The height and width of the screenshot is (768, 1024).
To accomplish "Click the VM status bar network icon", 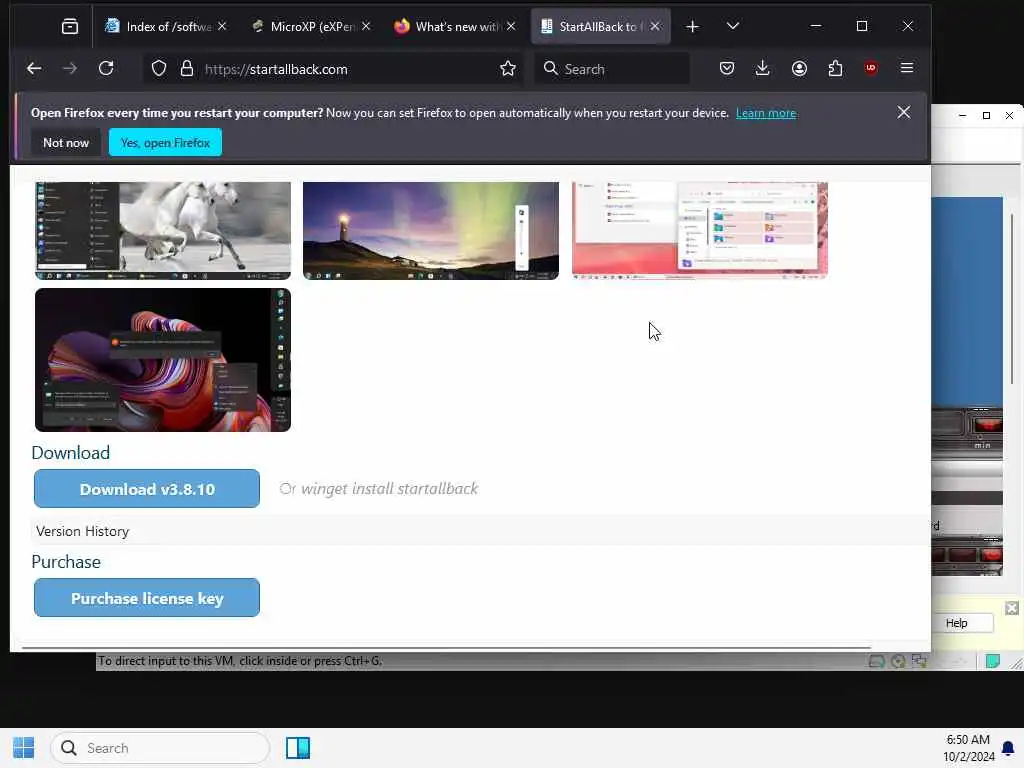I will click(920, 661).
